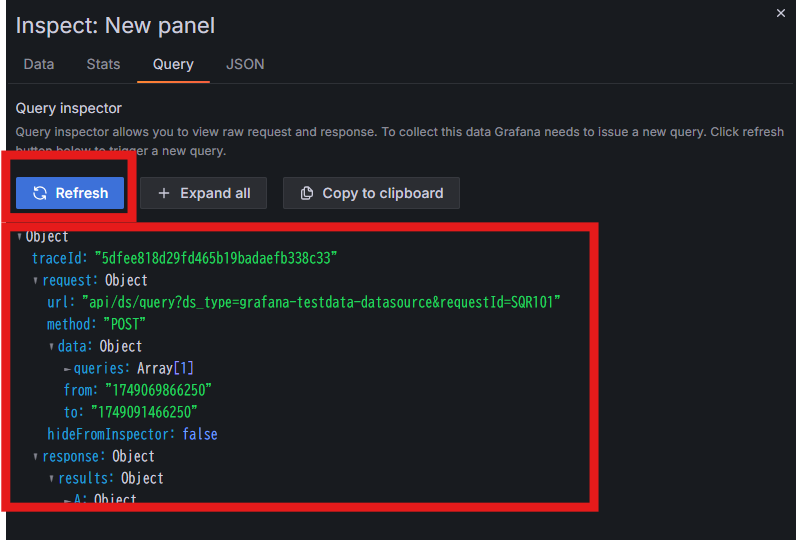Go to the JSON tab

pos(245,64)
